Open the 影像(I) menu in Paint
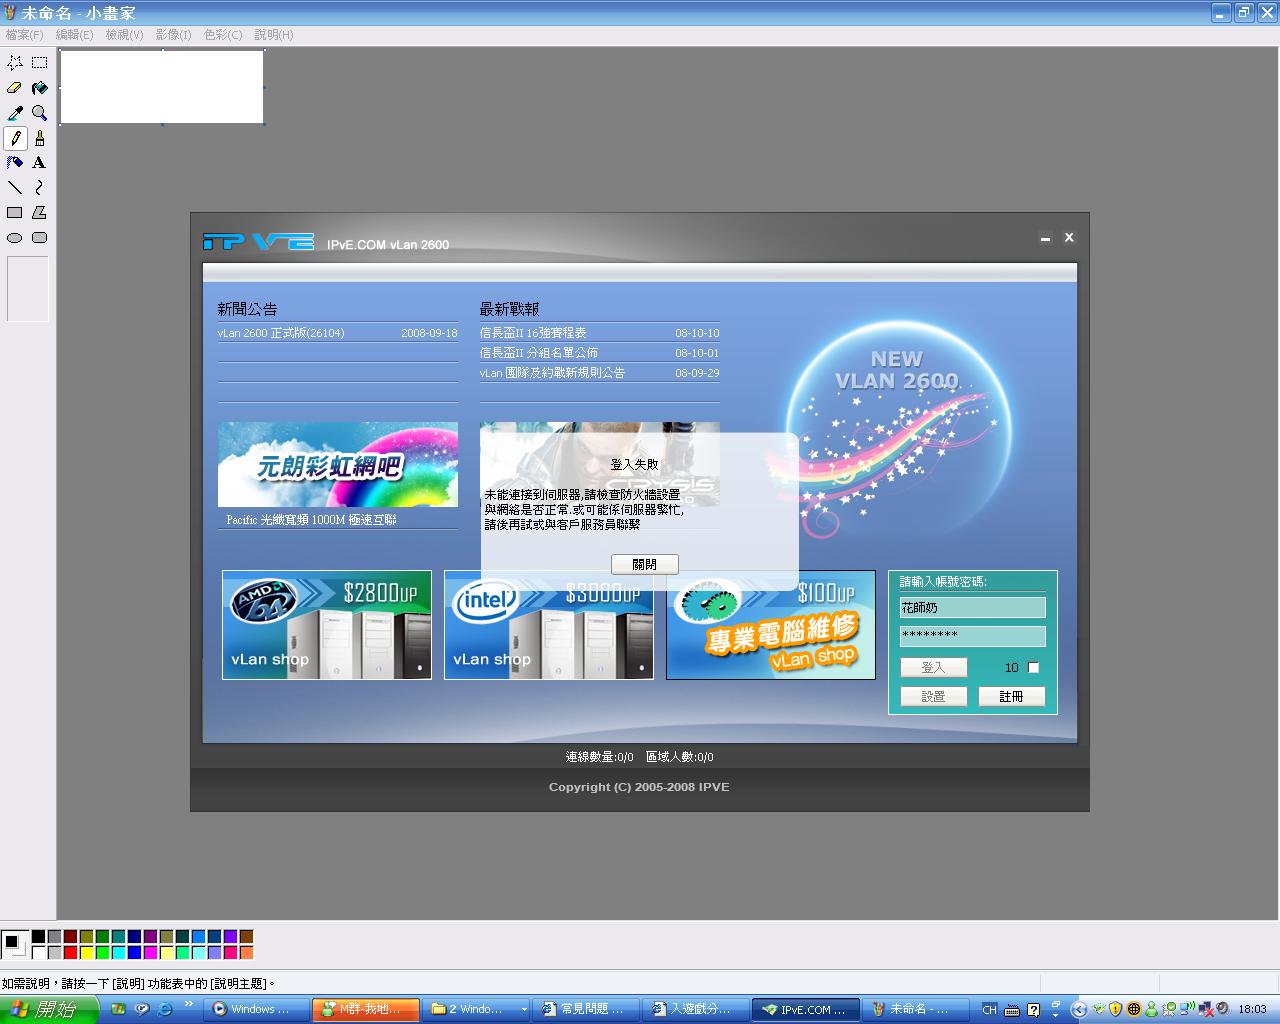This screenshot has width=1280, height=1024. (x=173, y=35)
